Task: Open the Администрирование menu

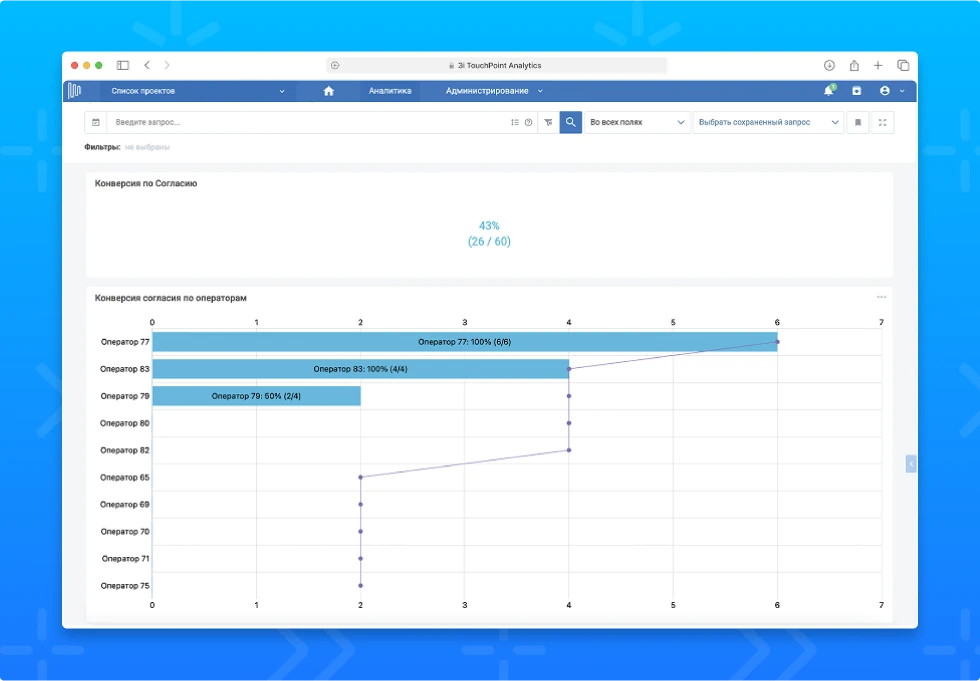Action: point(494,91)
